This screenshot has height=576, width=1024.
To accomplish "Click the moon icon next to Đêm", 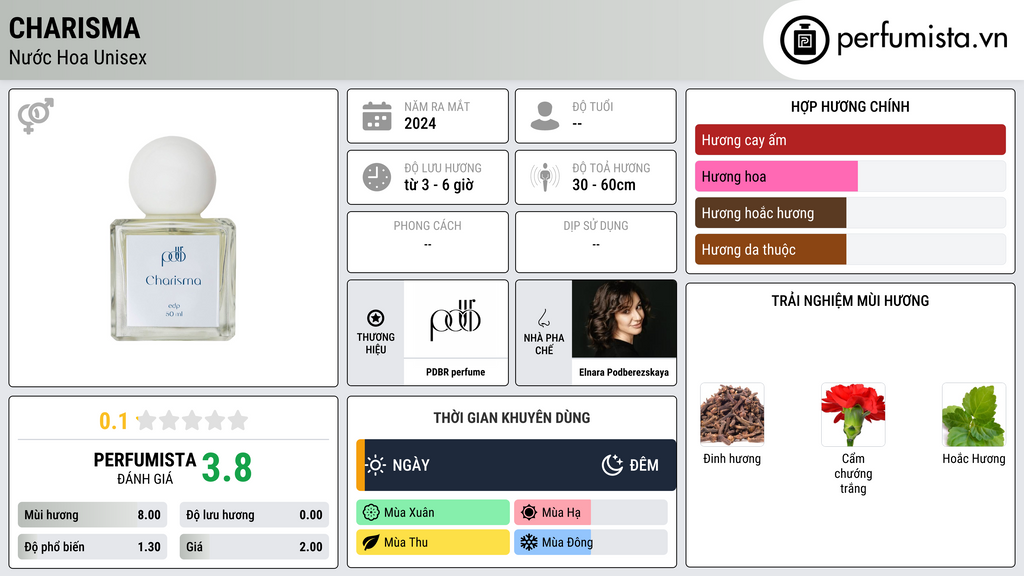I will pyautogui.click(x=612, y=465).
